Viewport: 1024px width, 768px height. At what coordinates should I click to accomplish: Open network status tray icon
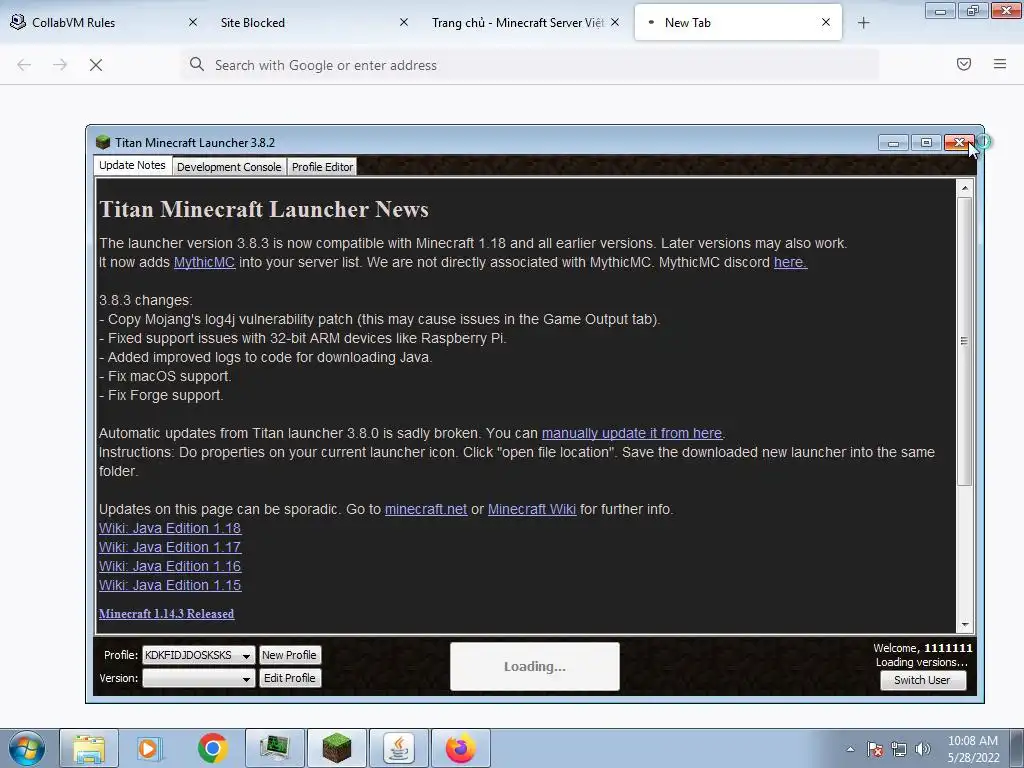pyautogui.click(x=899, y=749)
